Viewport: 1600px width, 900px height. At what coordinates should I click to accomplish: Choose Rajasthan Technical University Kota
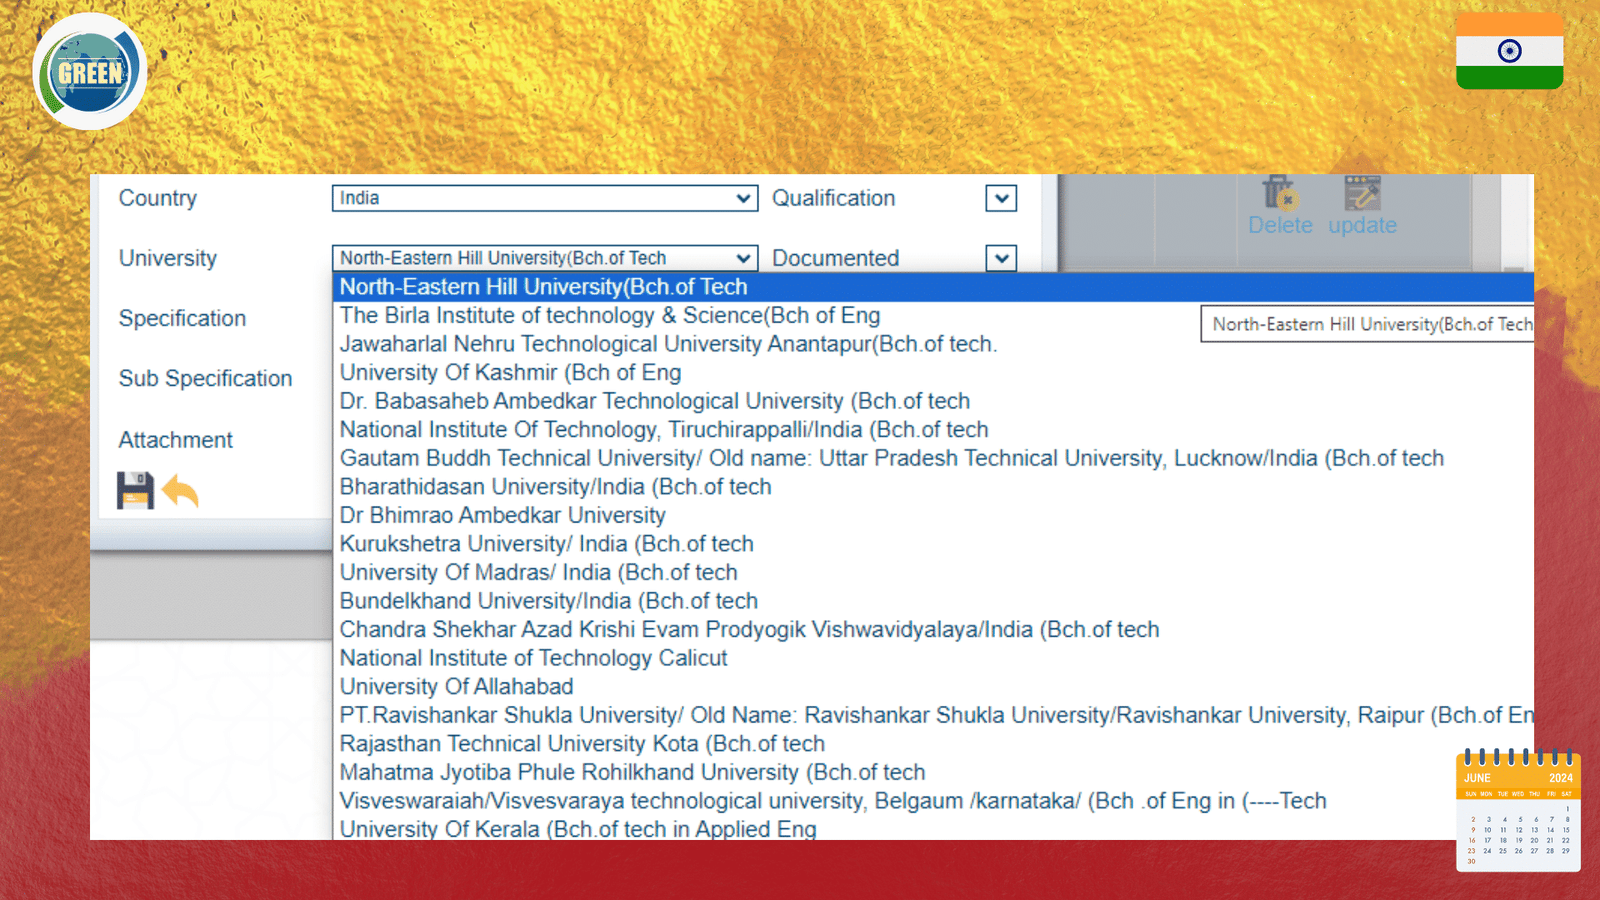(582, 744)
